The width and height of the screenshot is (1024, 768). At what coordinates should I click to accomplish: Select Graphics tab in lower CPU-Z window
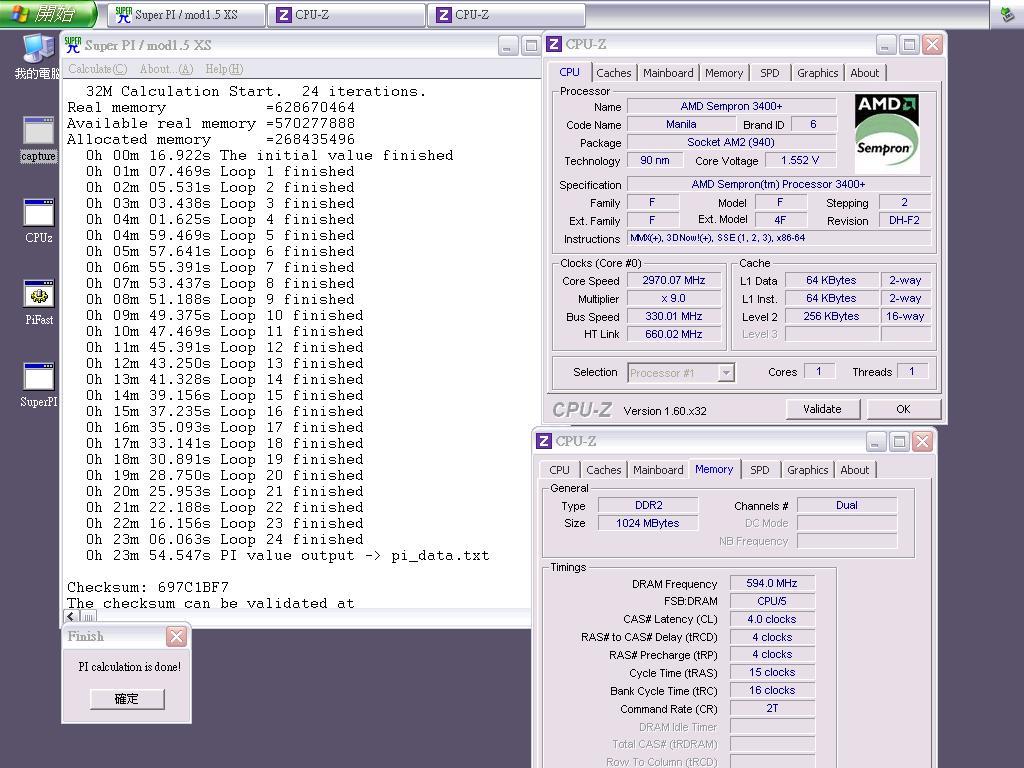(x=807, y=470)
